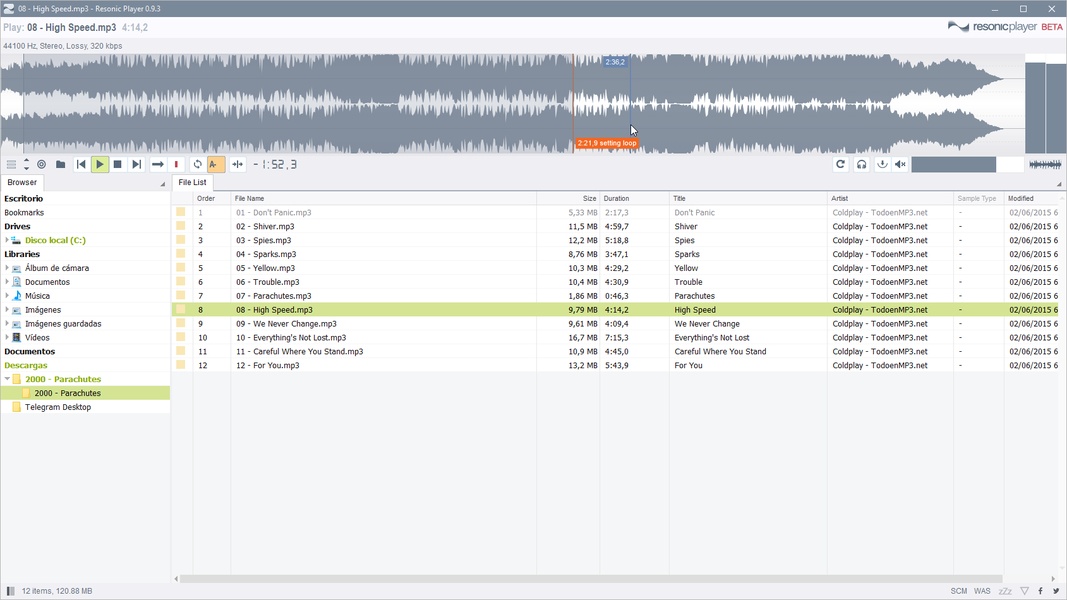
Task: Open the Twitter link icon
Action: [x=1056, y=591]
